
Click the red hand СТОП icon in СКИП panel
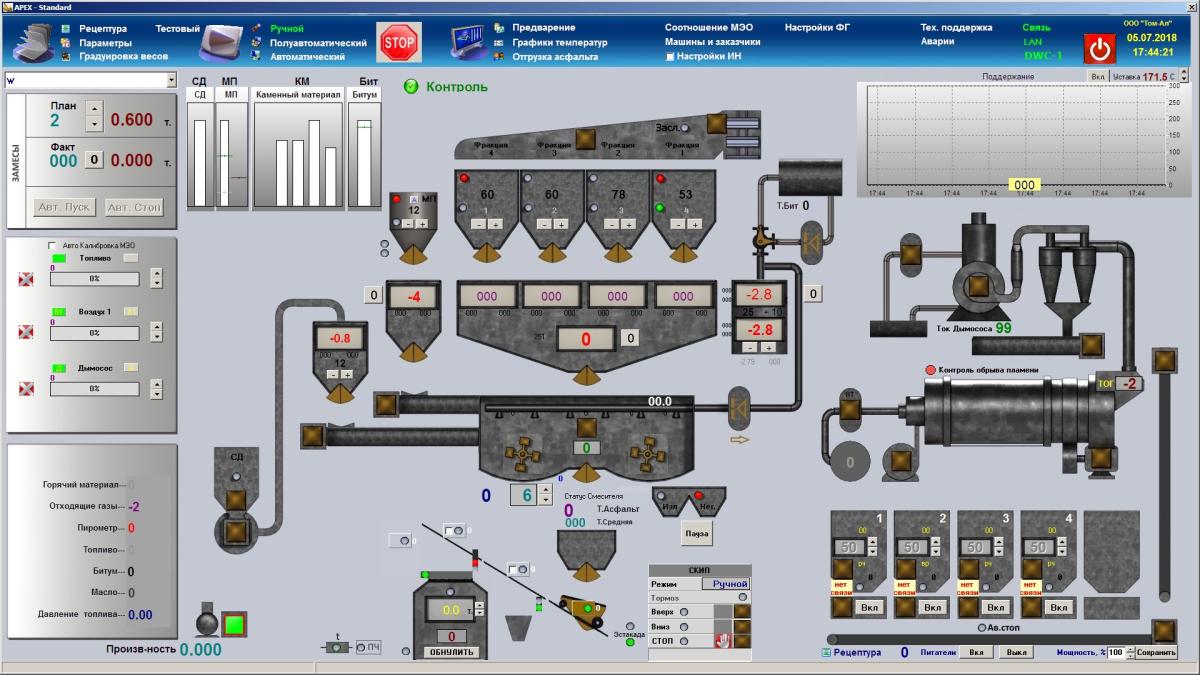[722, 641]
